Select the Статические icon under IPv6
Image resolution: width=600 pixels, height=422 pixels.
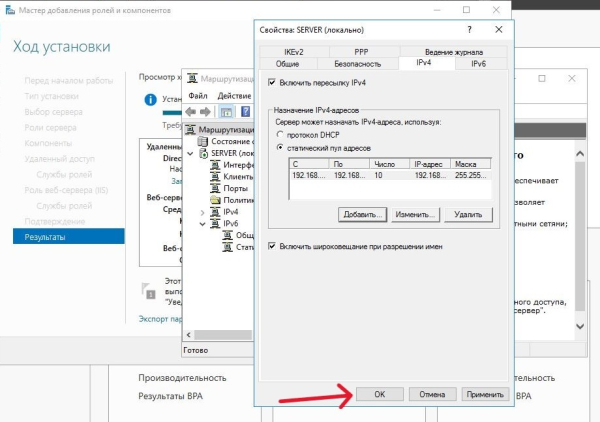pyautogui.click(x=228, y=247)
